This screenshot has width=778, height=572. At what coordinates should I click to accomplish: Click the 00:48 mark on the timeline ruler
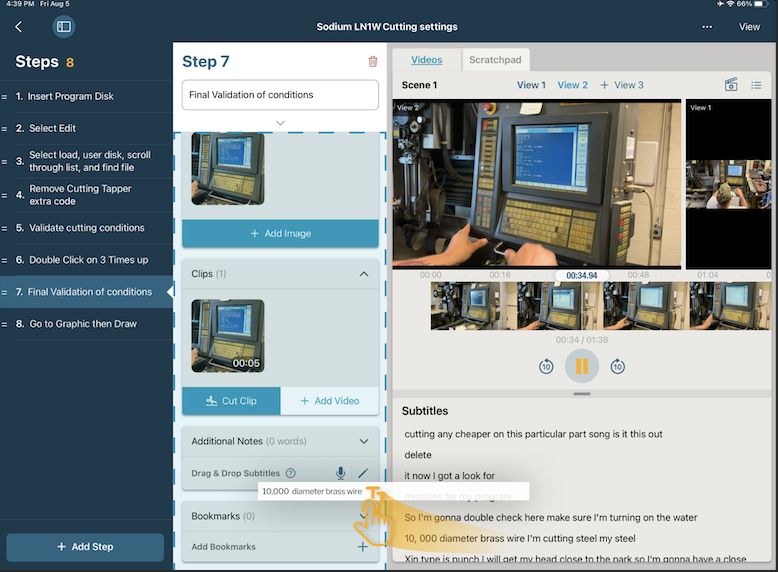[x=638, y=275]
